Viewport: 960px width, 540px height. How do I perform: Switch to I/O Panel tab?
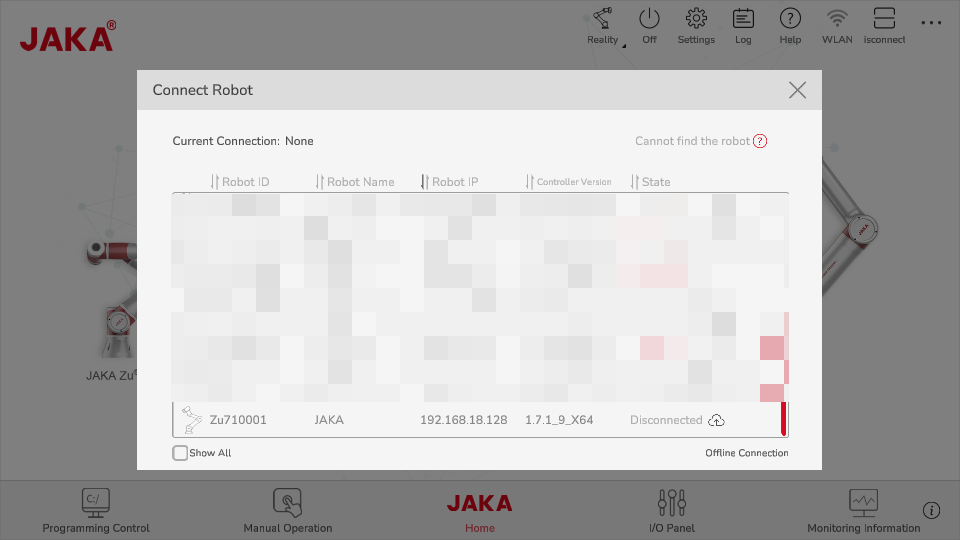pos(672,510)
